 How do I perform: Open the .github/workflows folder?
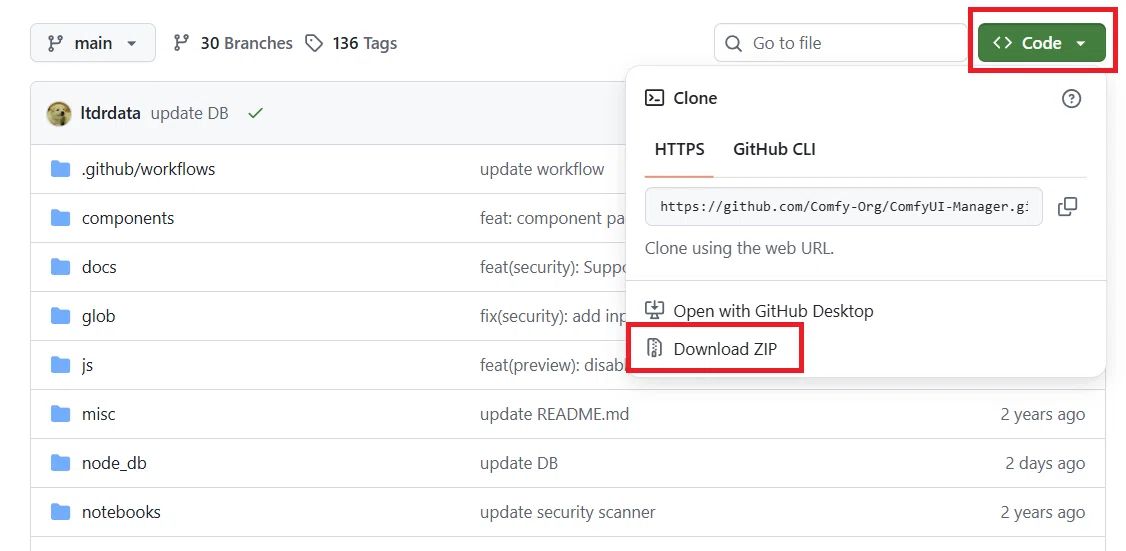(x=148, y=169)
